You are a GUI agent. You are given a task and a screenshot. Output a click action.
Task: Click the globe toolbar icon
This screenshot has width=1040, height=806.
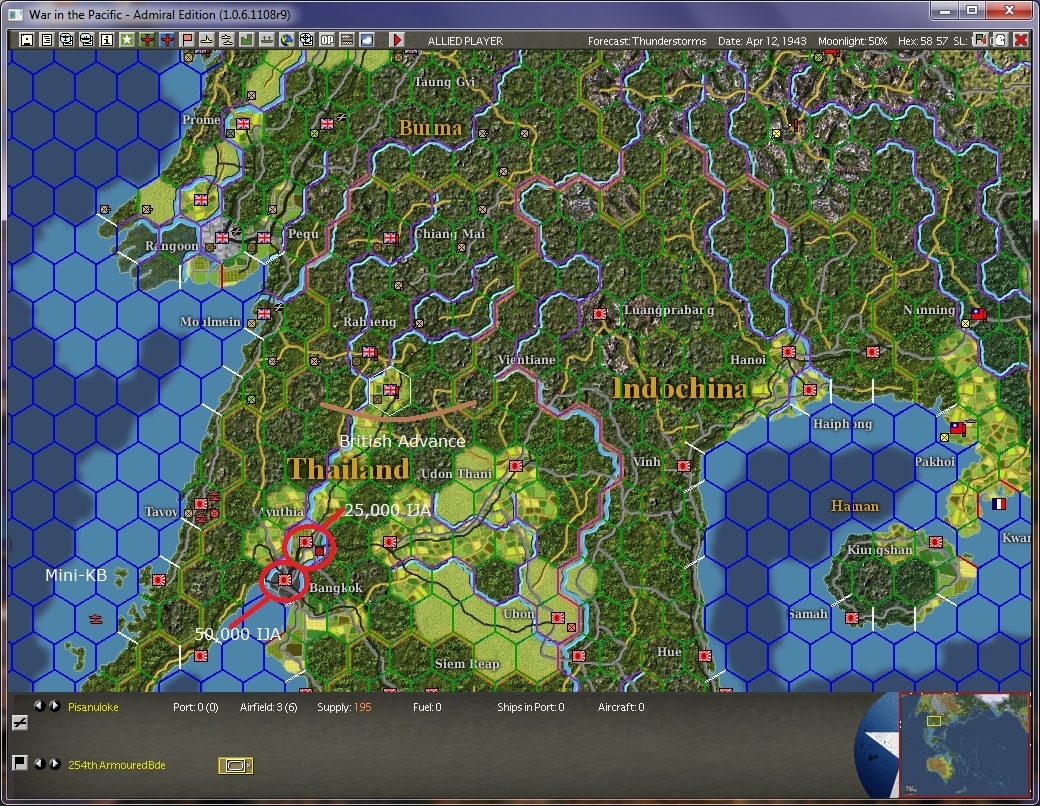pos(286,40)
